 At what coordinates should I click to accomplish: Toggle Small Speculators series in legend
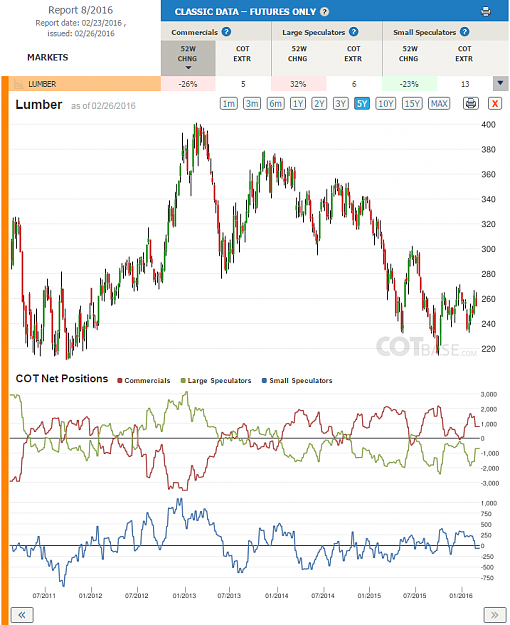coord(297,381)
